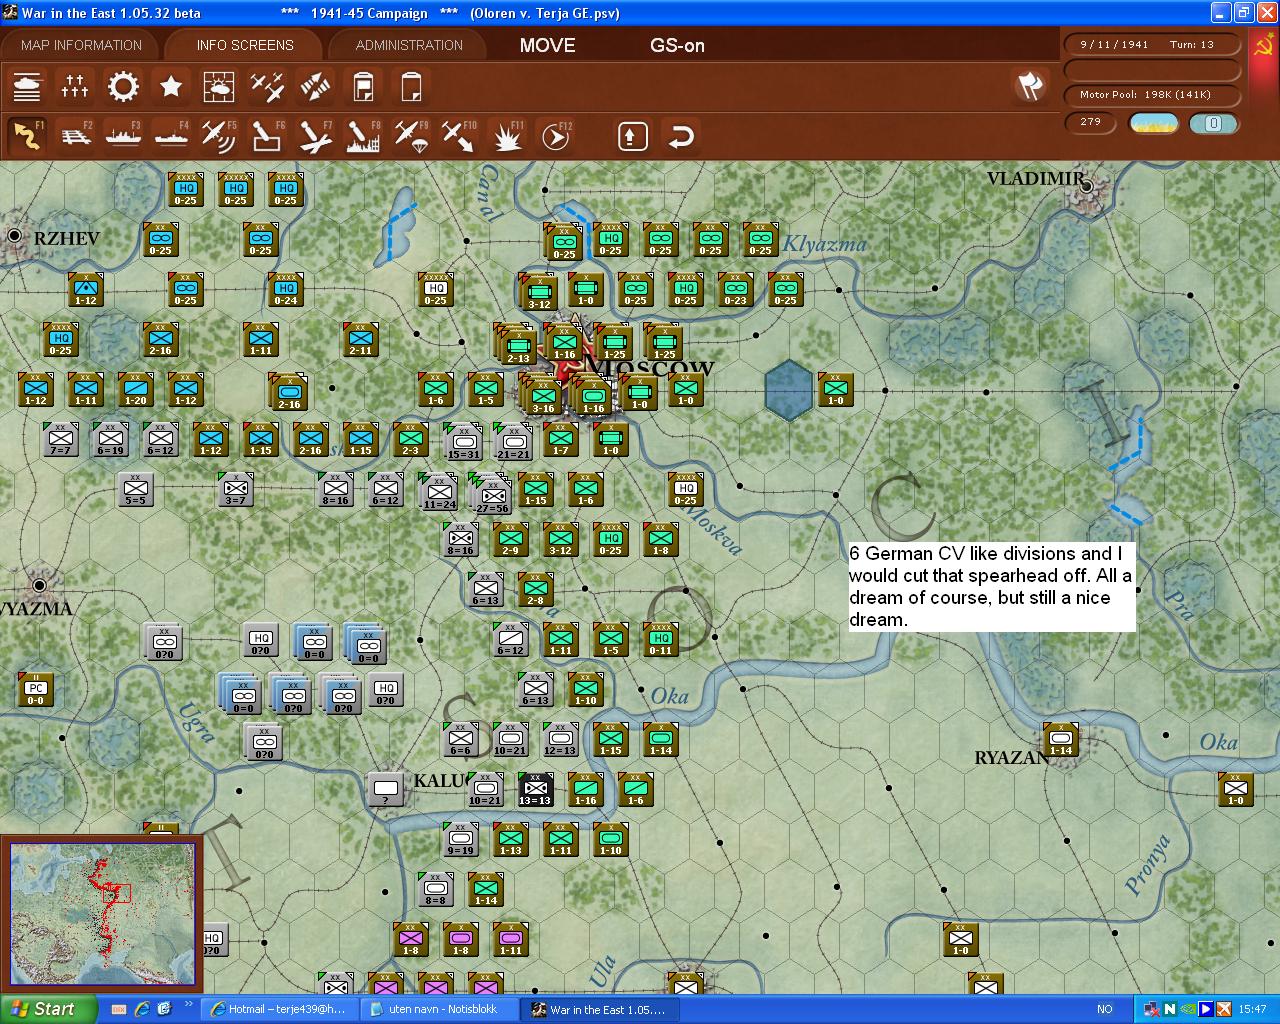Click the two-flags icon in the top bar
The width and height of the screenshot is (1280, 1024).
[x=1030, y=86]
